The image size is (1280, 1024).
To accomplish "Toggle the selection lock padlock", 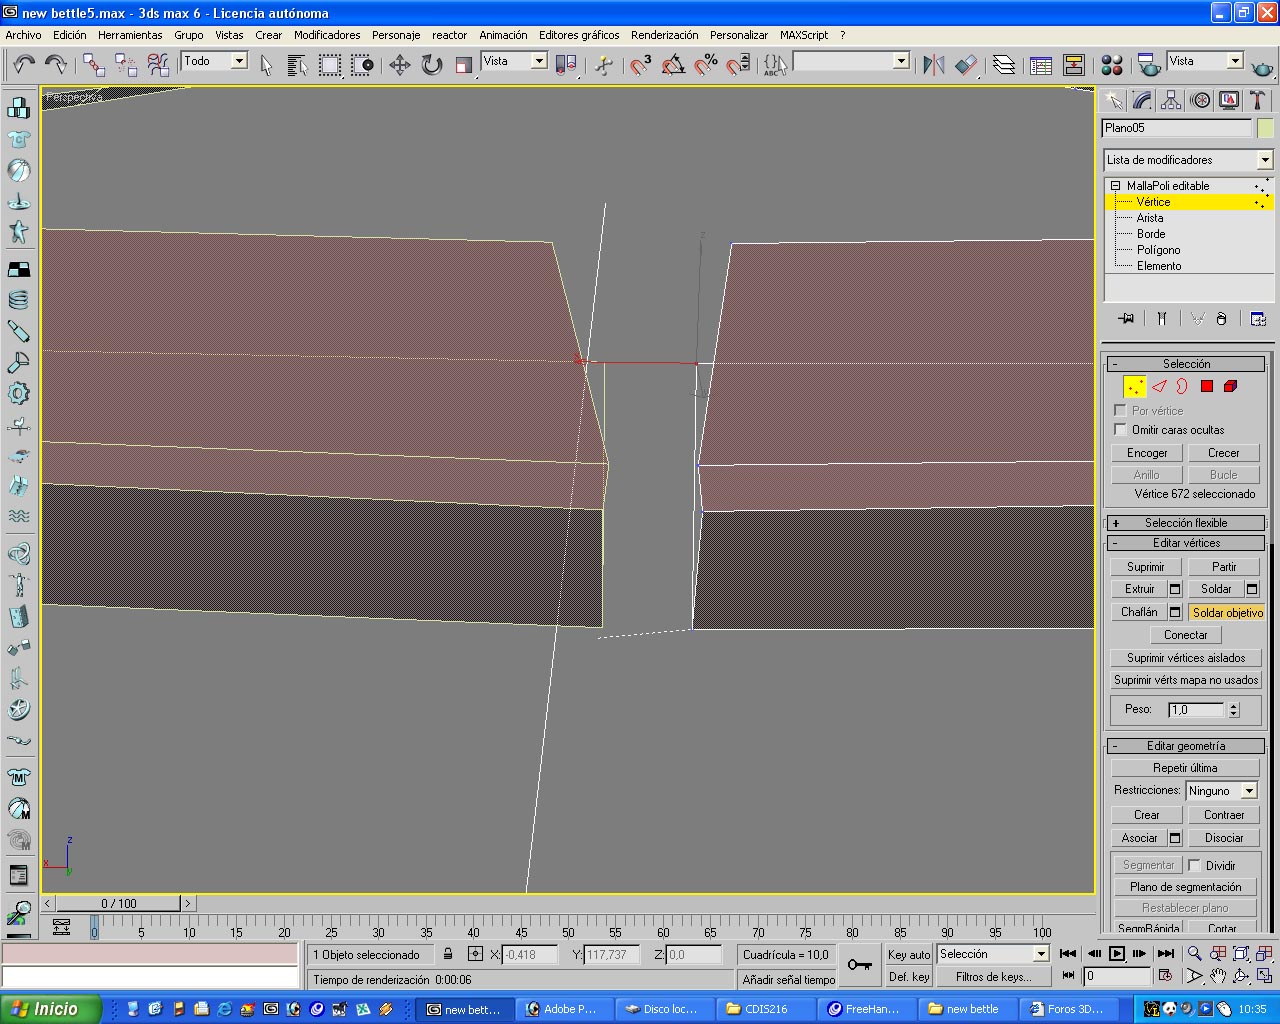I will coord(448,954).
